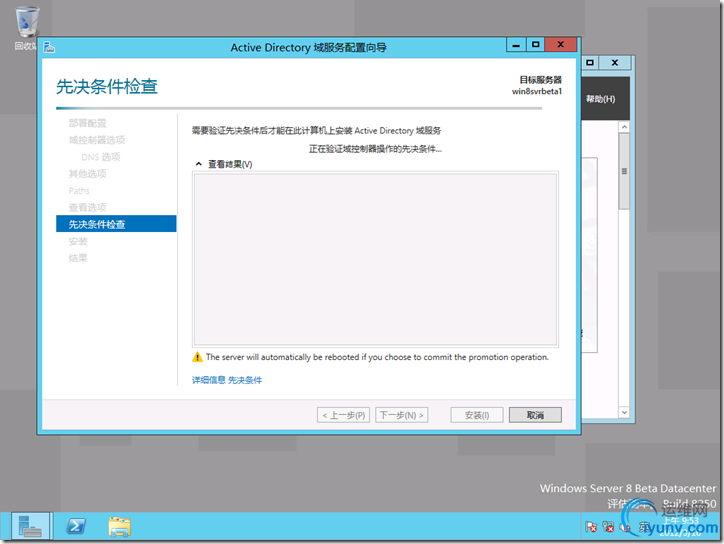724x544 pixels.
Task: Select 安装 step in sidebar
Action: click(78, 241)
